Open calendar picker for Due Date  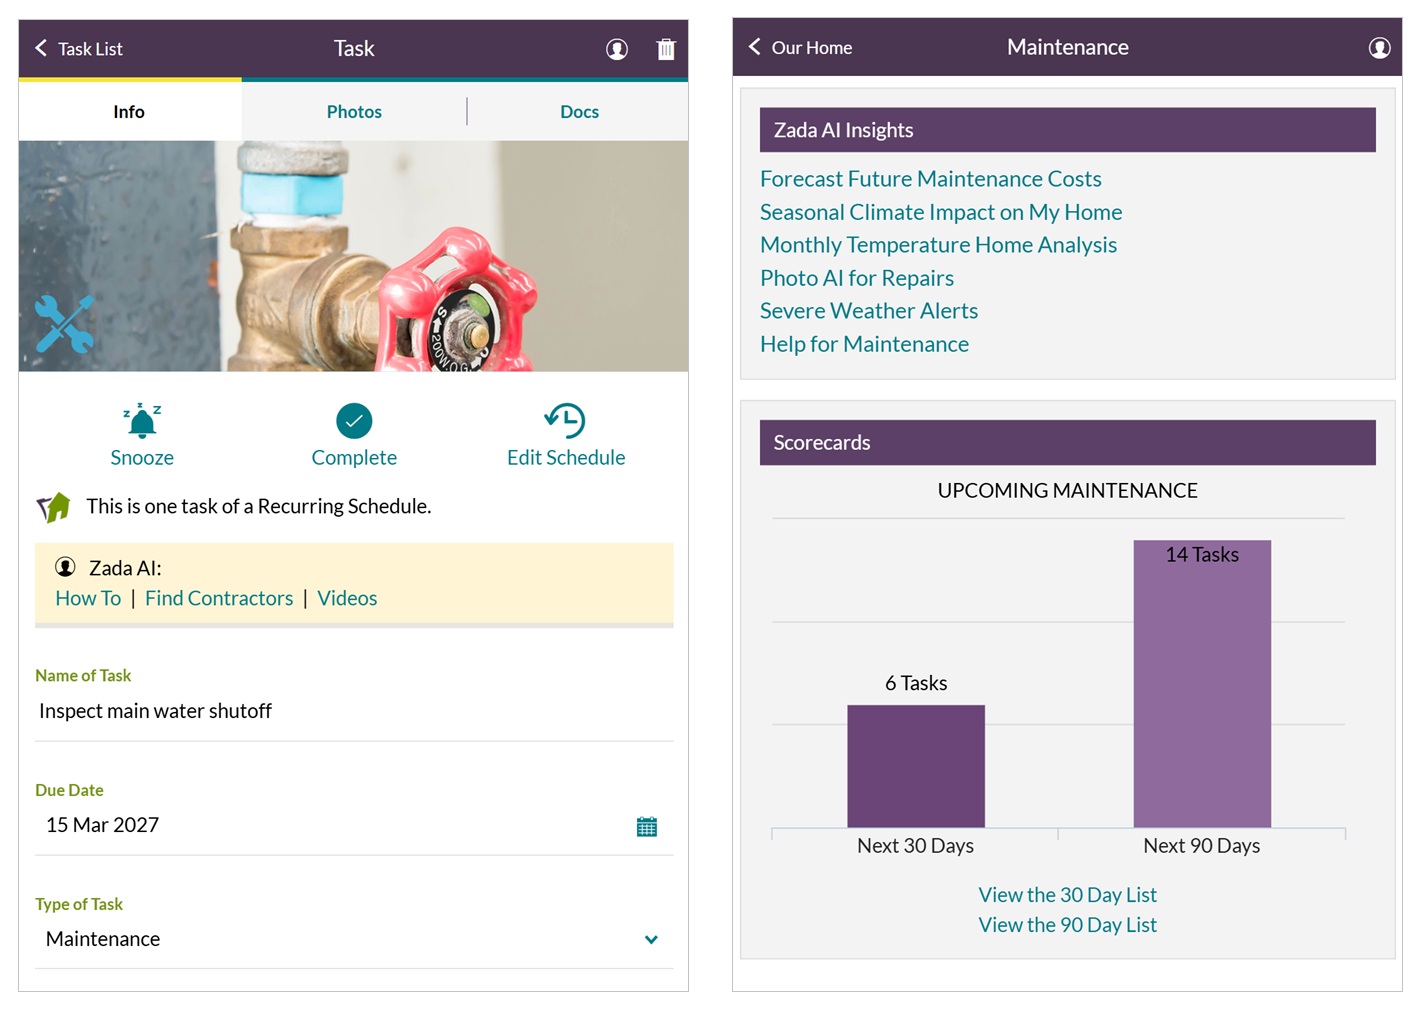[x=647, y=827]
